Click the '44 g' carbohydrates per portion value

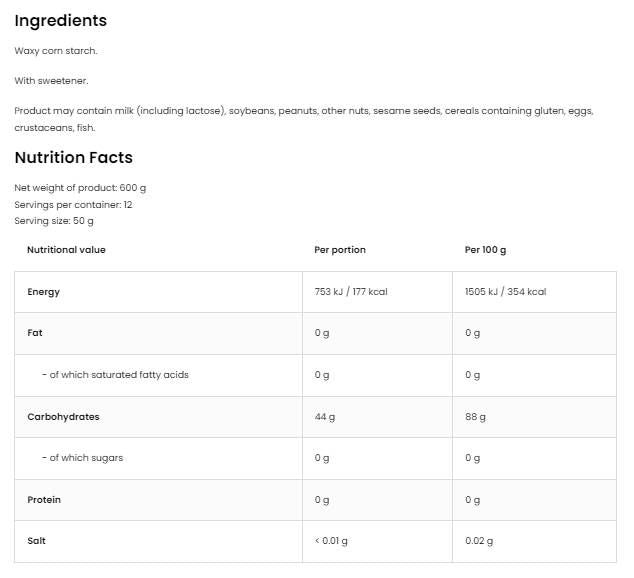coord(325,417)
